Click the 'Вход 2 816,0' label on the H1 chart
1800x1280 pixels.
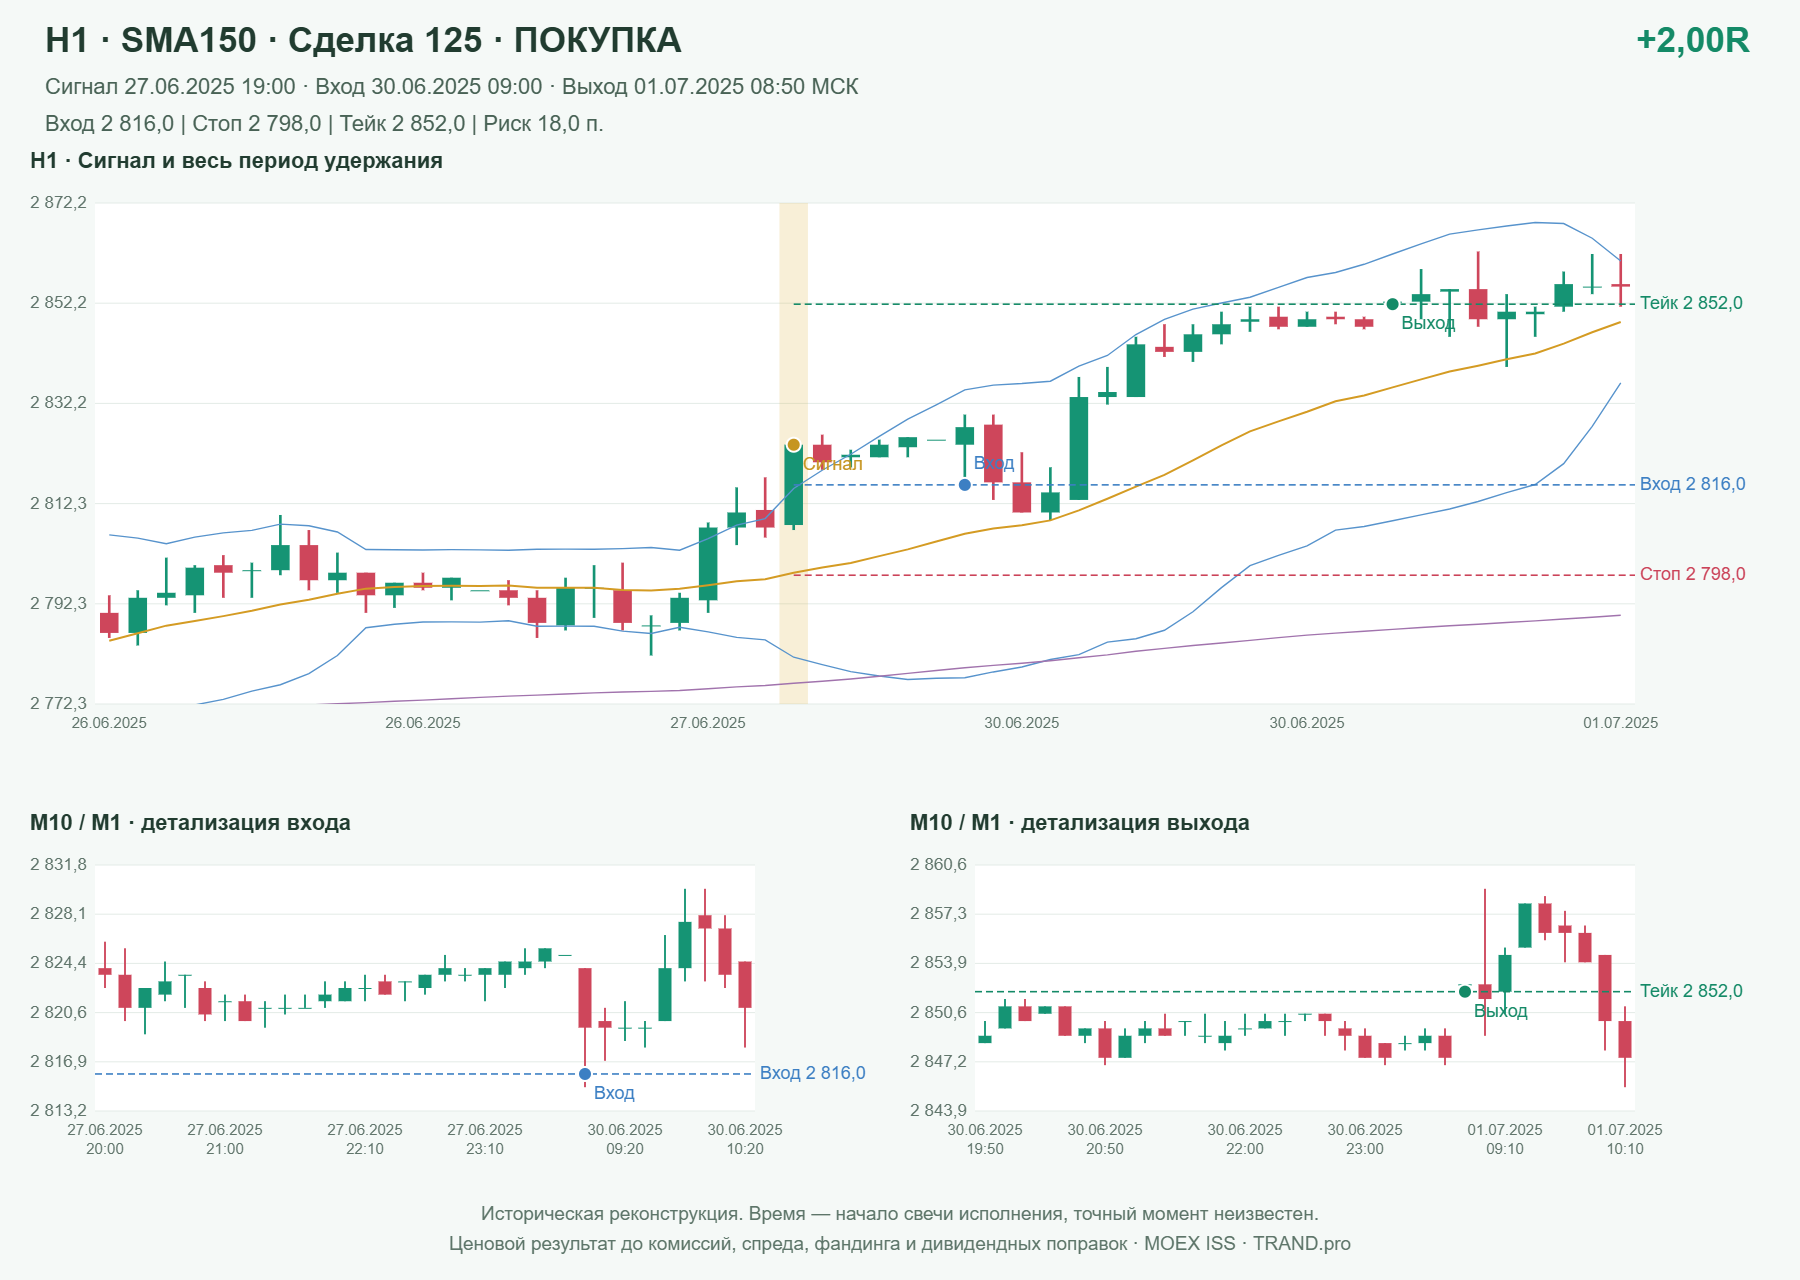coord(1692,484)
